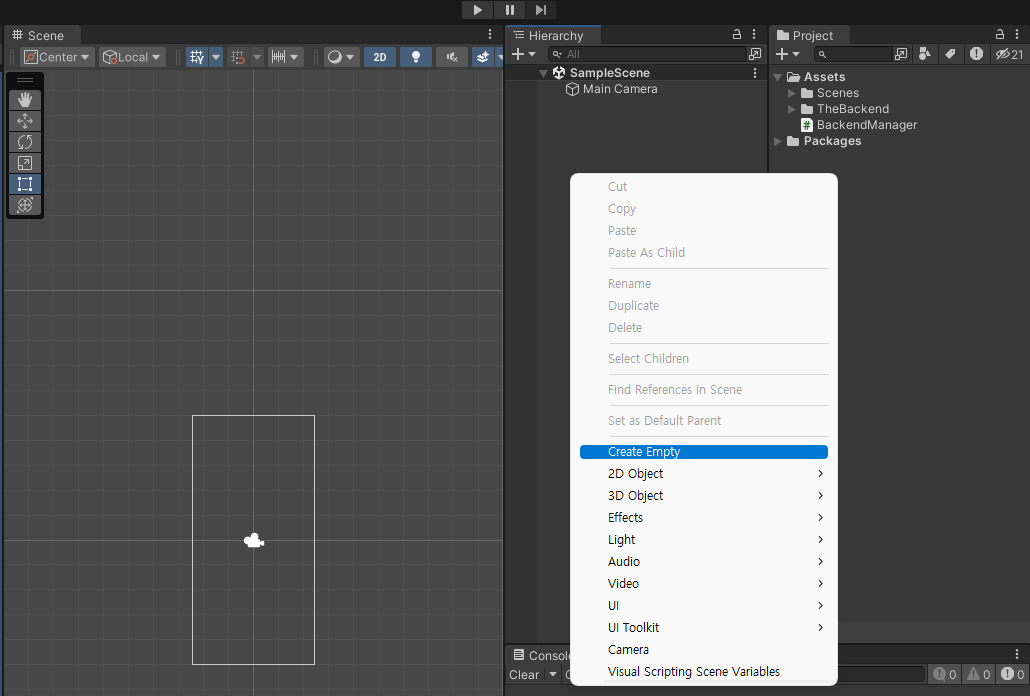This screenshot has width=1030, height=696.
Task: Open the Hierarchy panel's three-dot menu
Action: [x=754, y=34]
